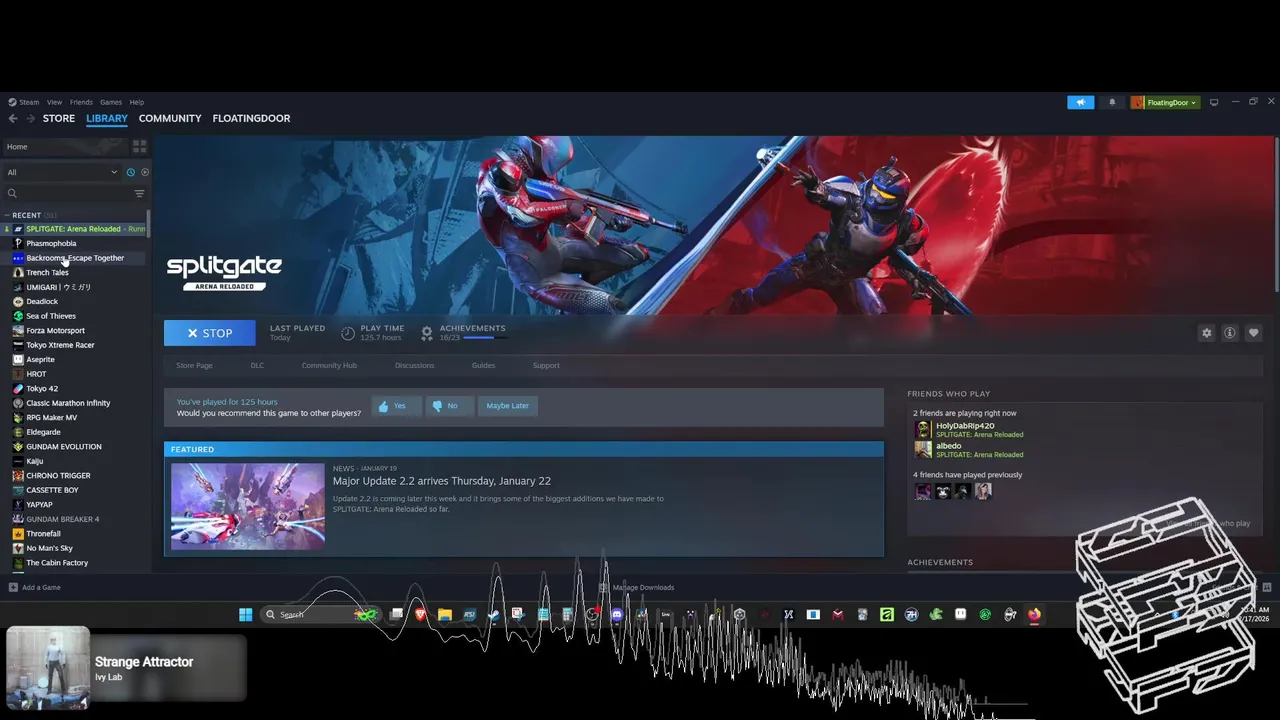This screenshot has height=720, width=1280.
Task: Open Manage Downloads
Action: click(x=636, y=587)
